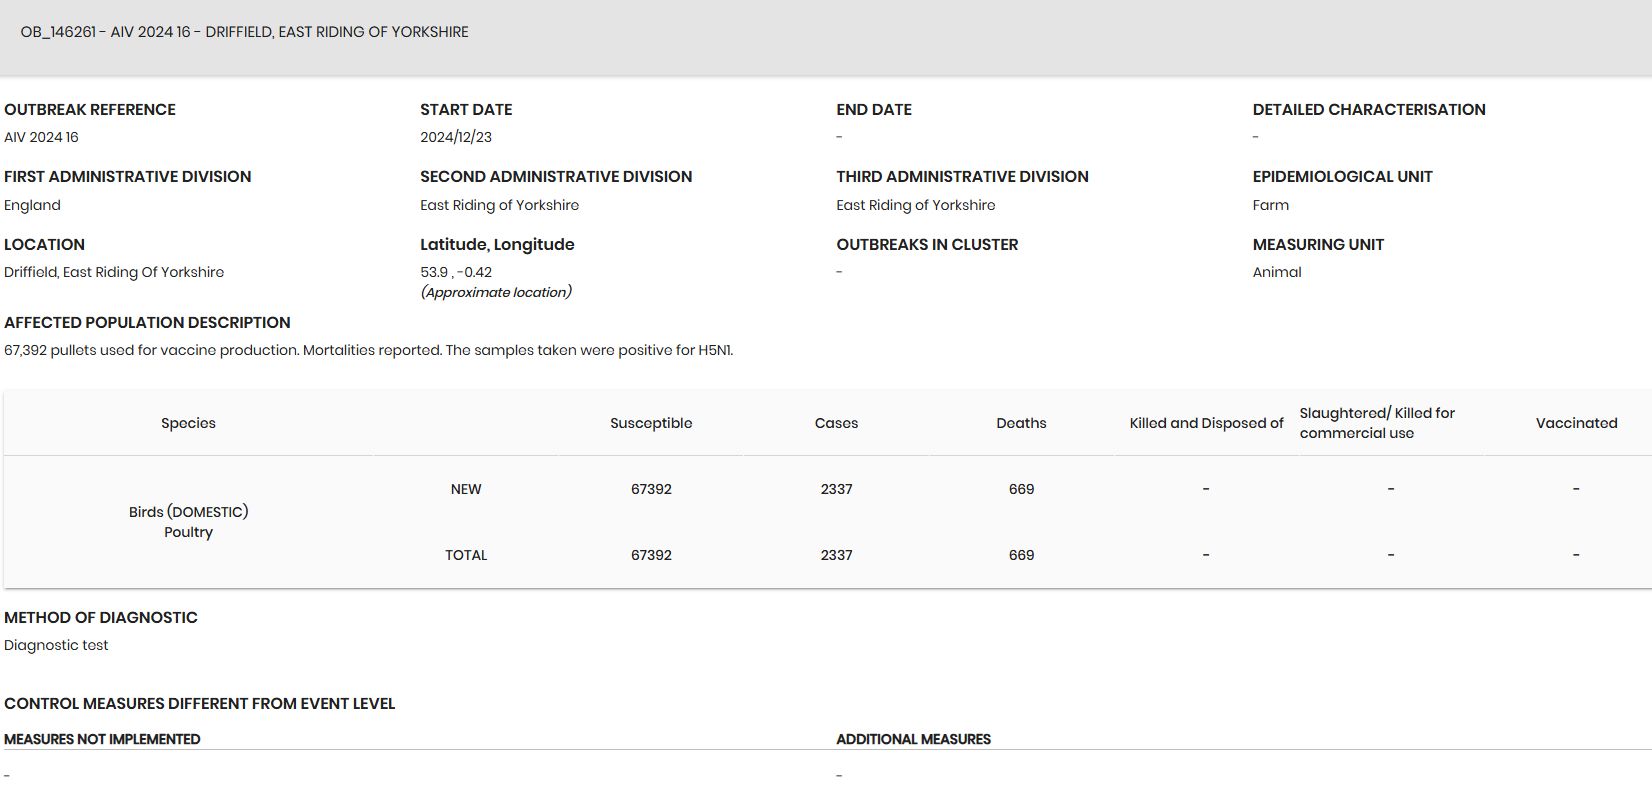Select the Birds (DOMESTIC) Poultry species cell
The height and width of the screenshot is (795, 1652).
click(188, 522)
